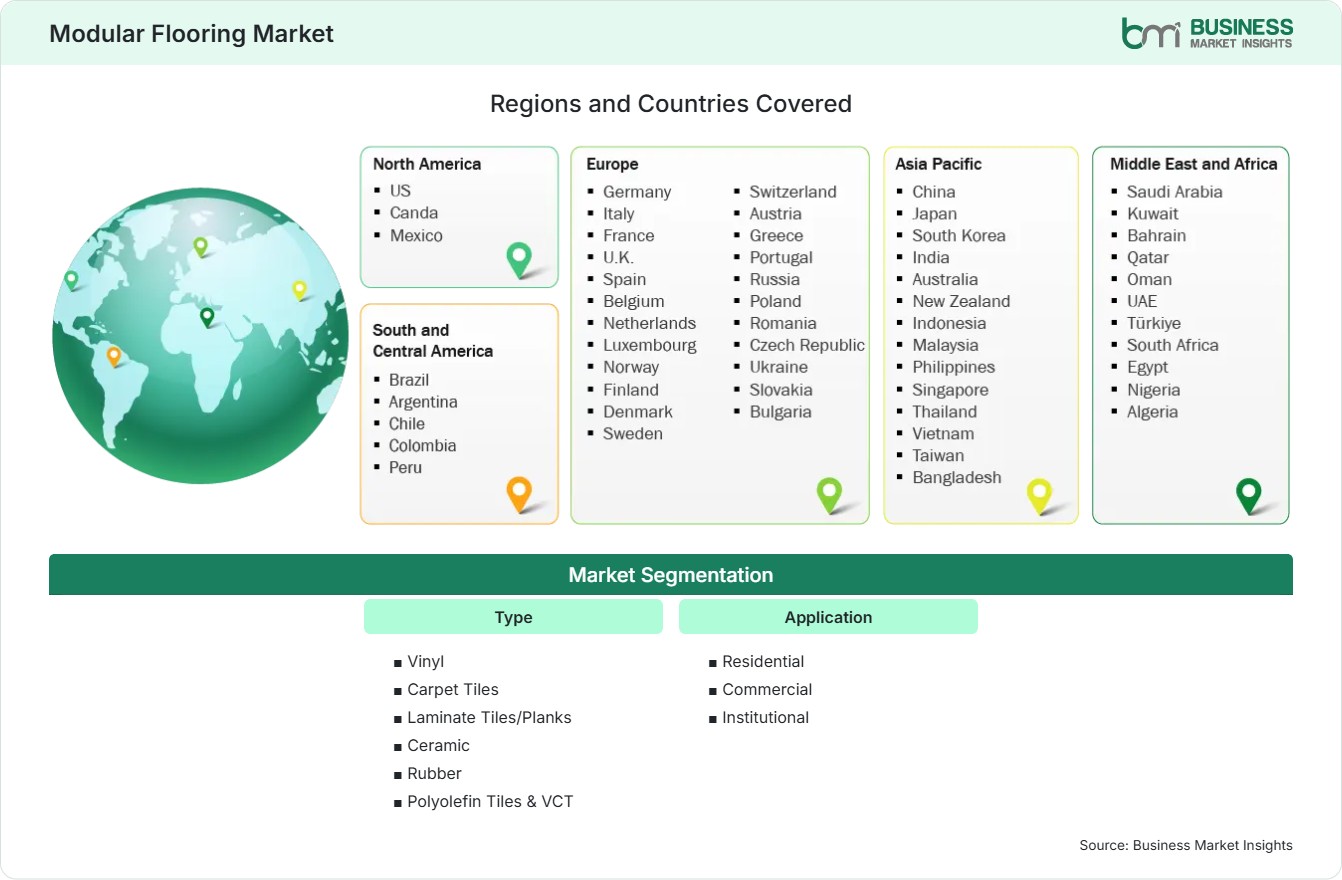Select Singapore in Asia Pacific list

coord(950,390)
